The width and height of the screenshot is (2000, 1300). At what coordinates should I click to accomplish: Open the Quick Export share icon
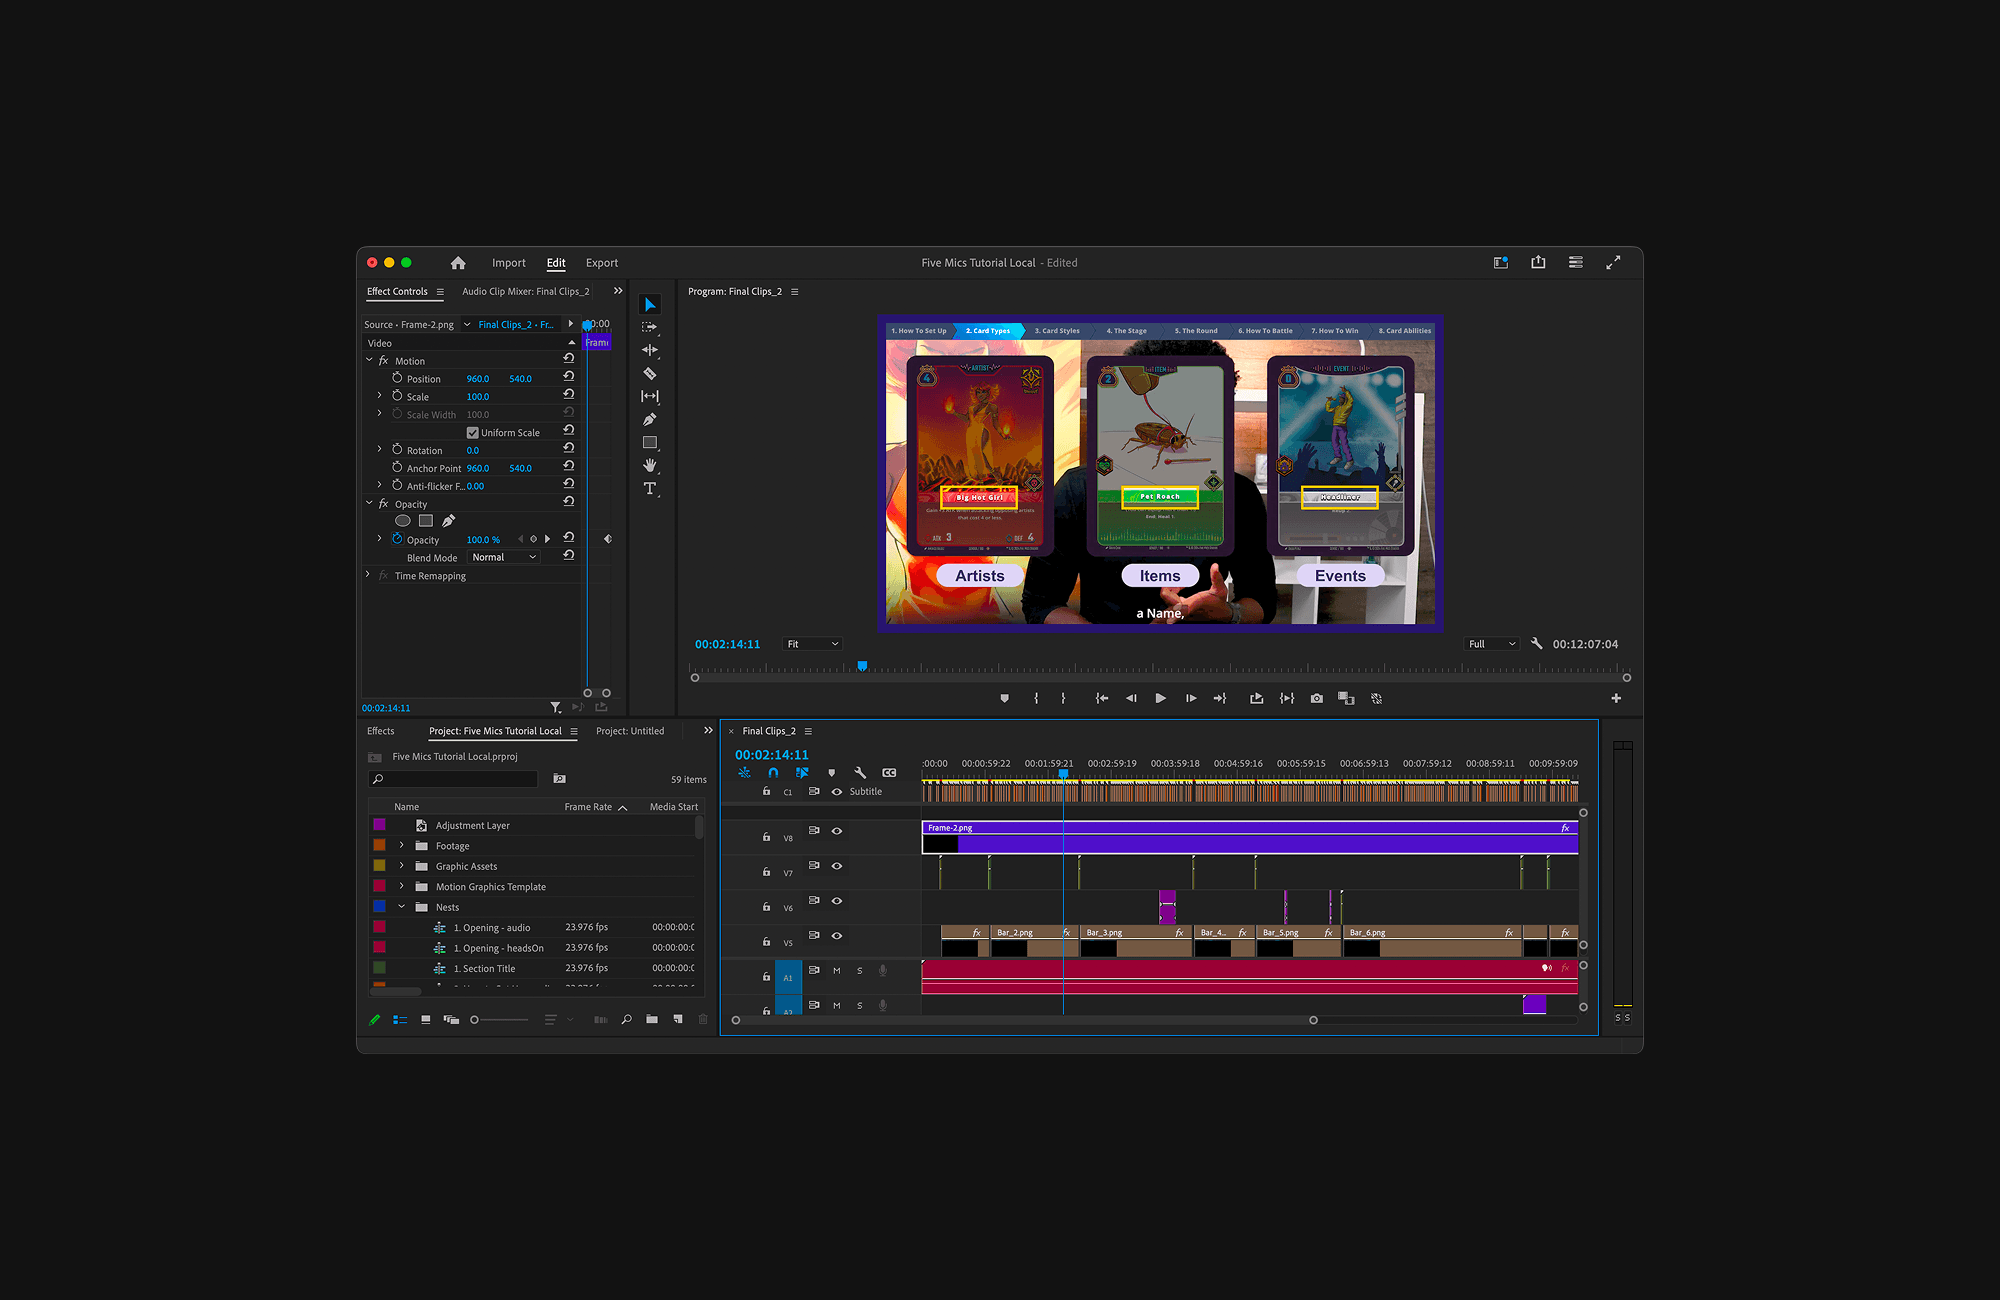tap(1538, 262)
